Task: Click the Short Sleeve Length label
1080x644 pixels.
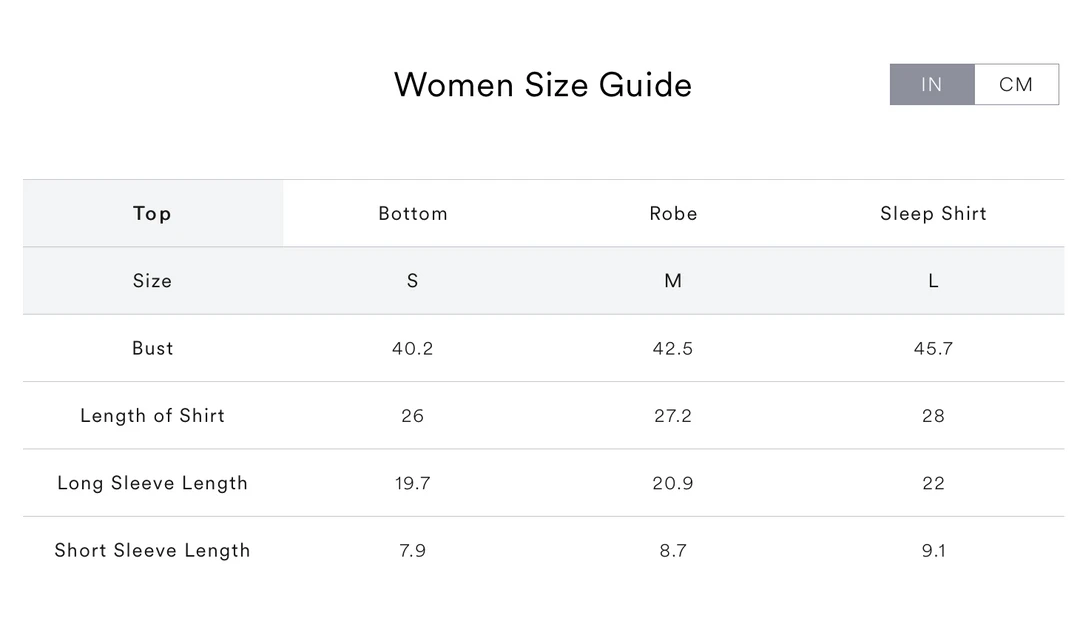Action: coord(152,550)
